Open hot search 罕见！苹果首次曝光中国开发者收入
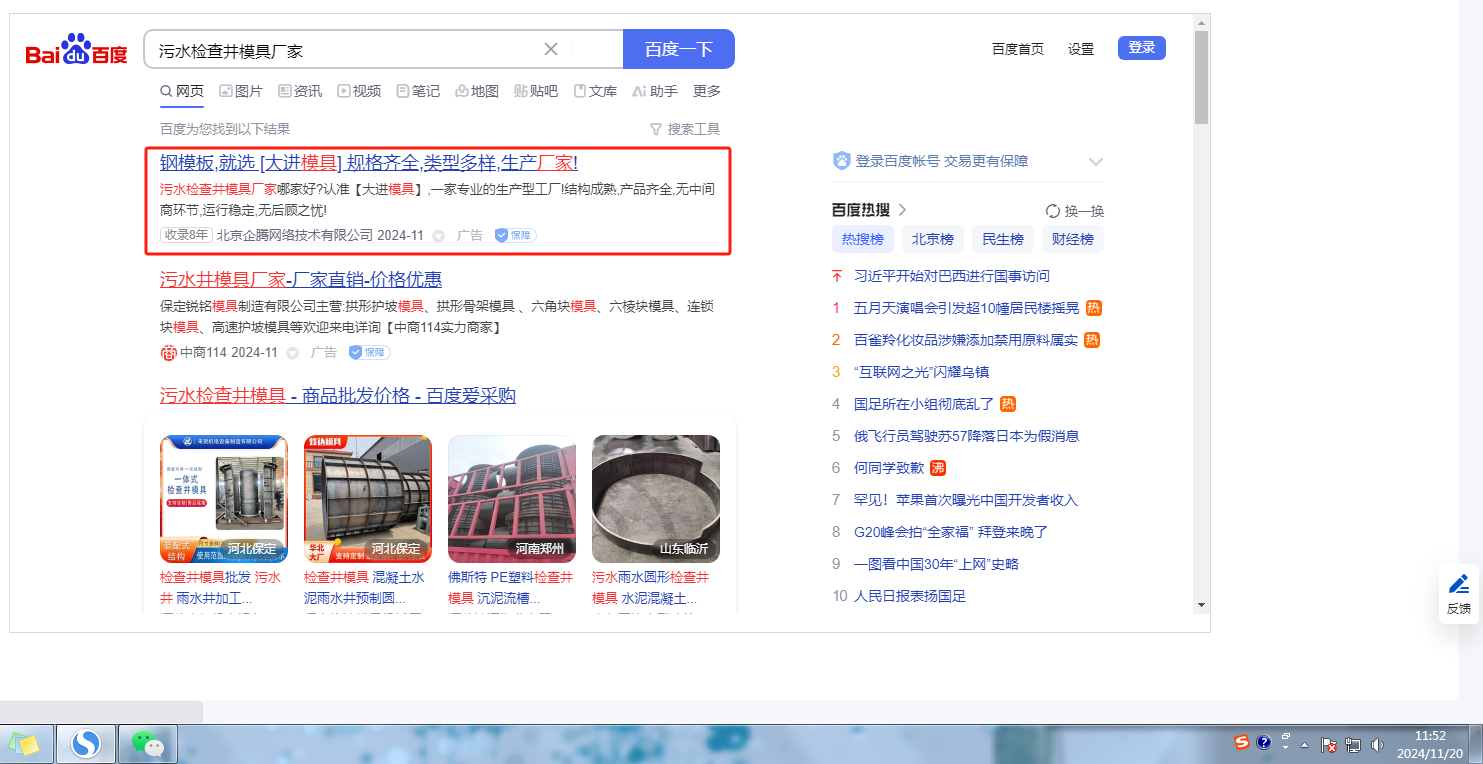1483x764 pixels. [x=966, y=500]
